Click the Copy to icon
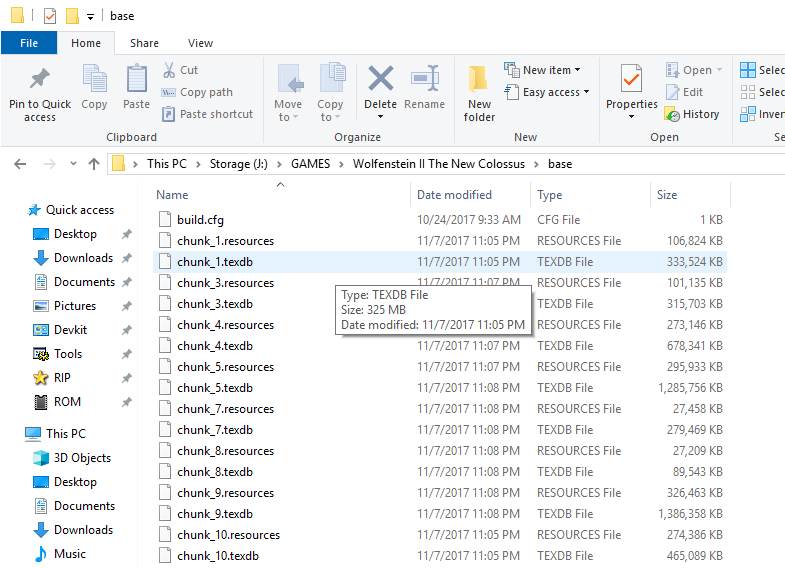 [x=331, y=78]
